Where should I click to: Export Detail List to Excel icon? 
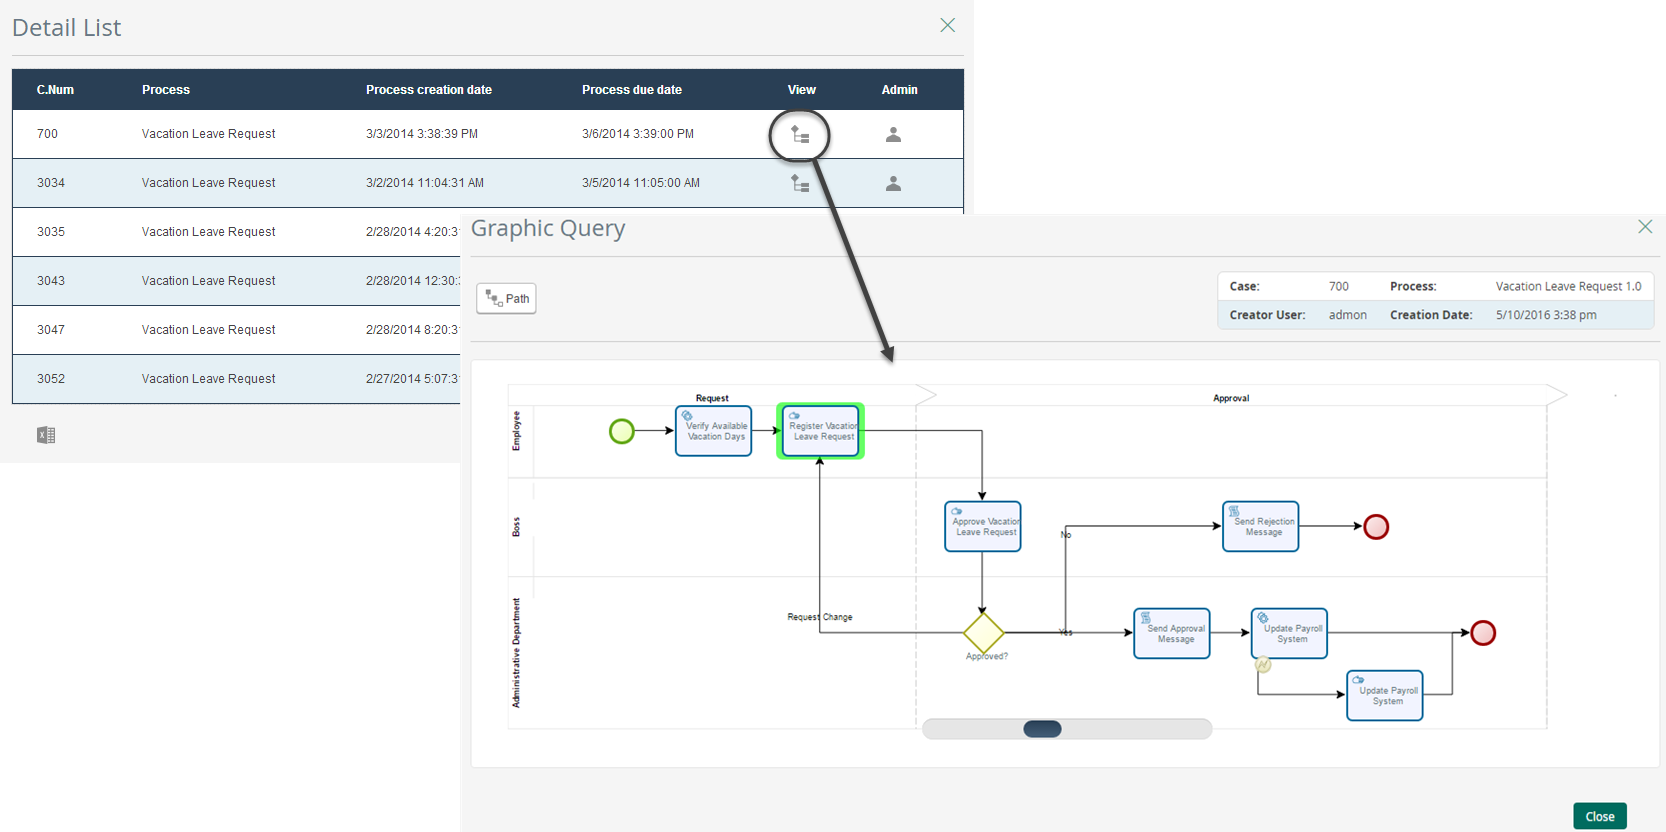click(x=46, y=435)
